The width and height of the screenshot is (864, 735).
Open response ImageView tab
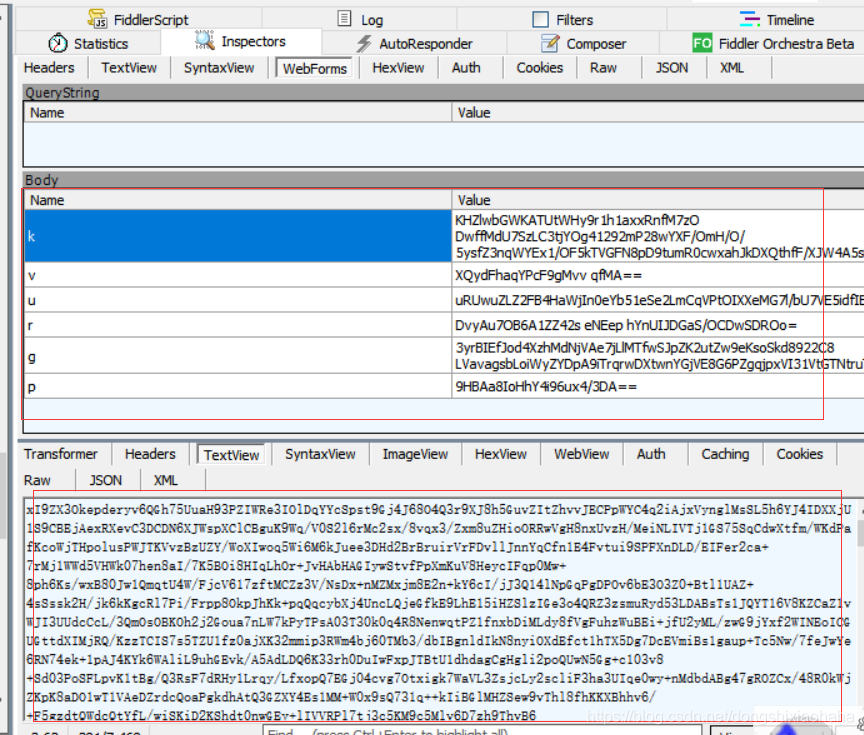coord(415,454)
